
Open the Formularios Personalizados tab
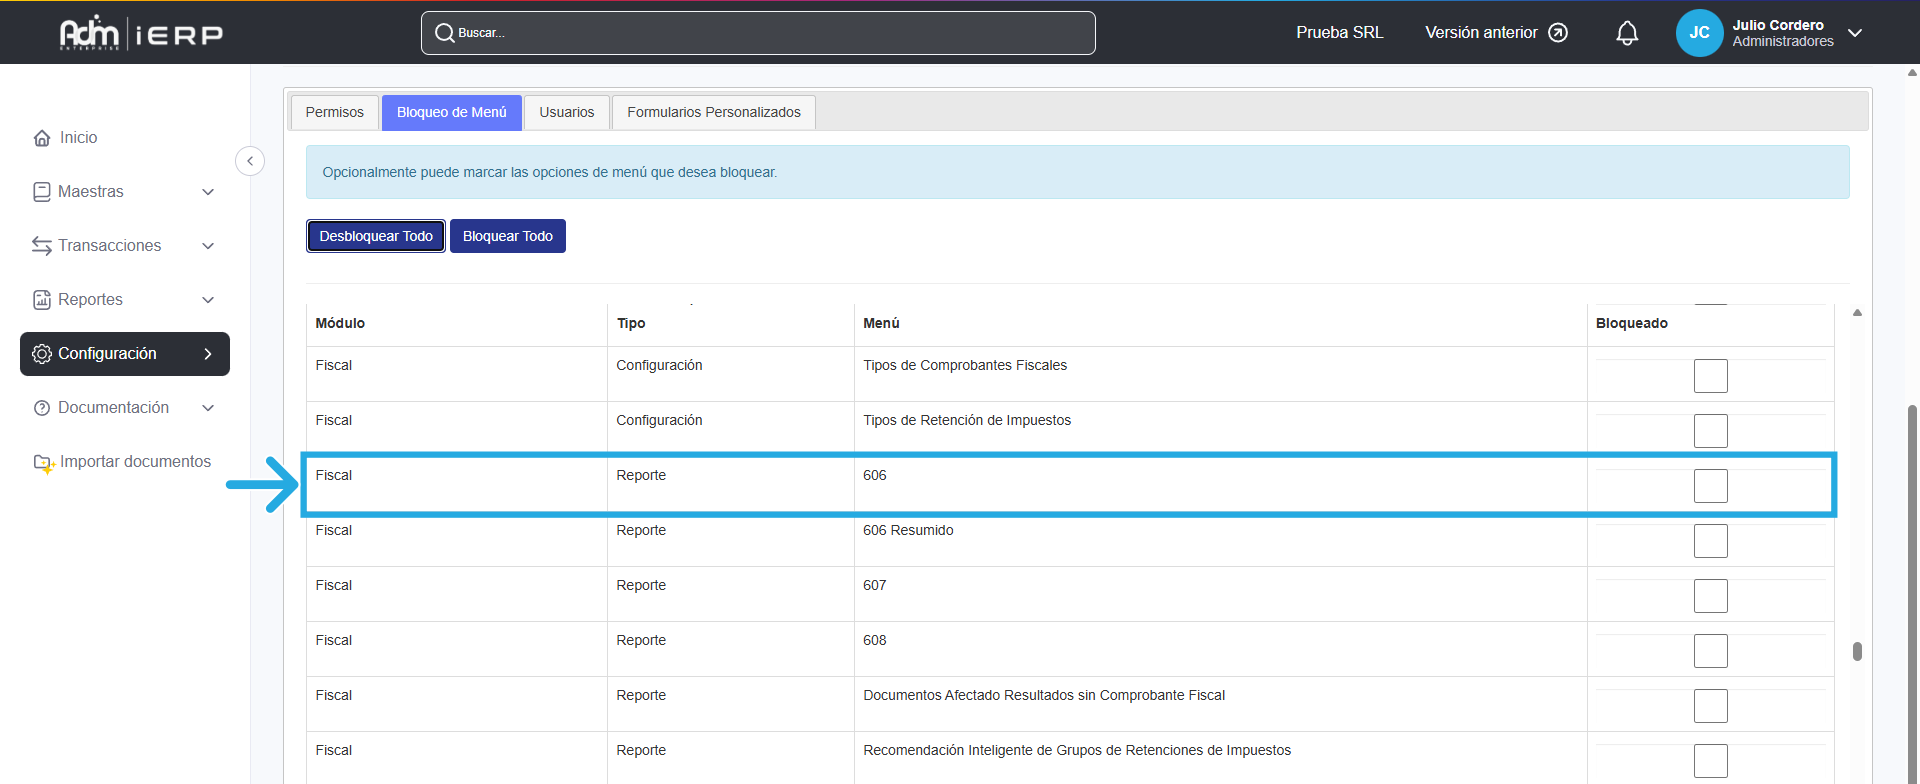[713, 112]
